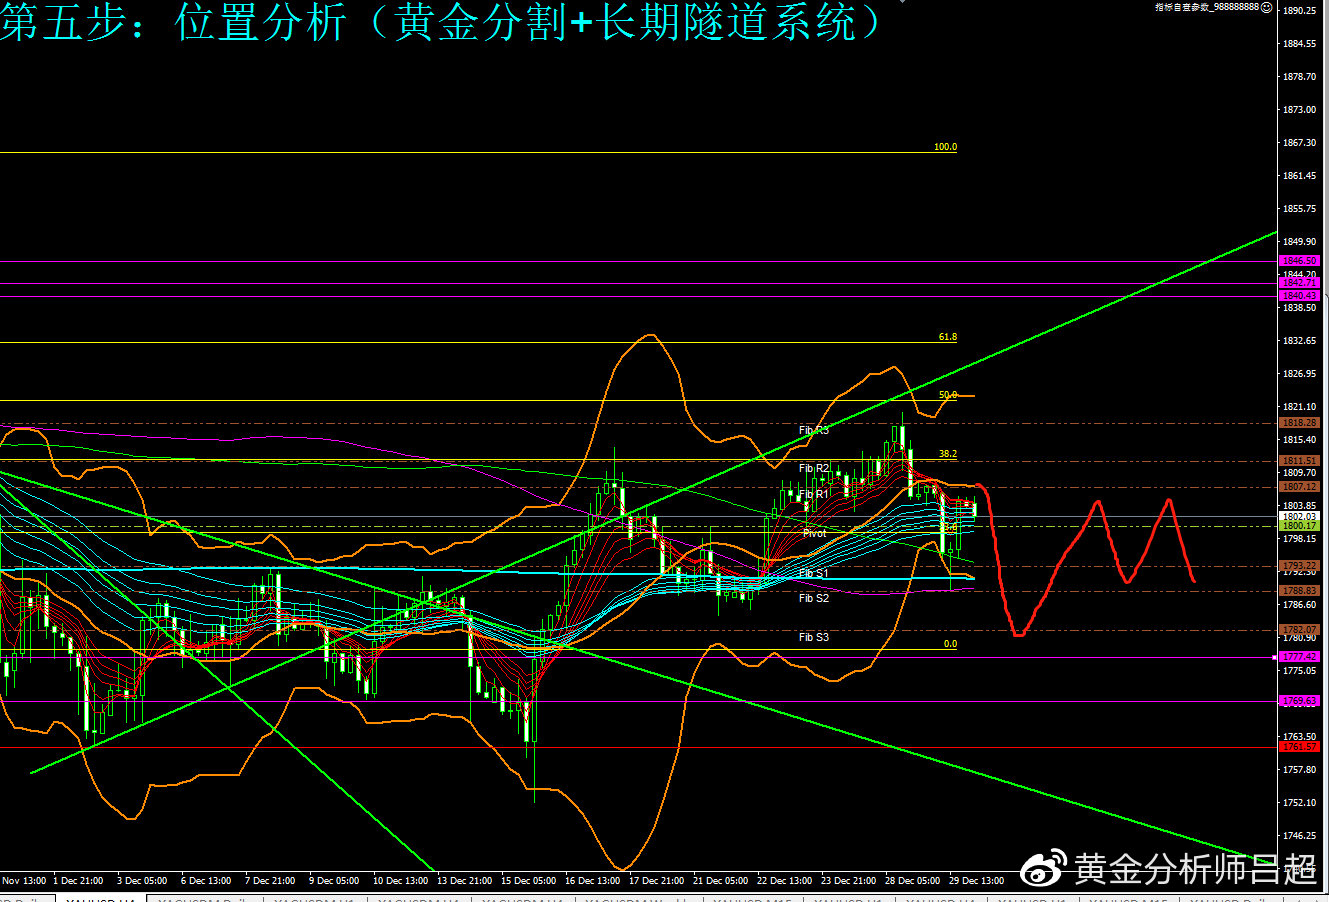Select the magenta 1769.63 price label
The image size is (1329, 902).
pos(1300,701)
